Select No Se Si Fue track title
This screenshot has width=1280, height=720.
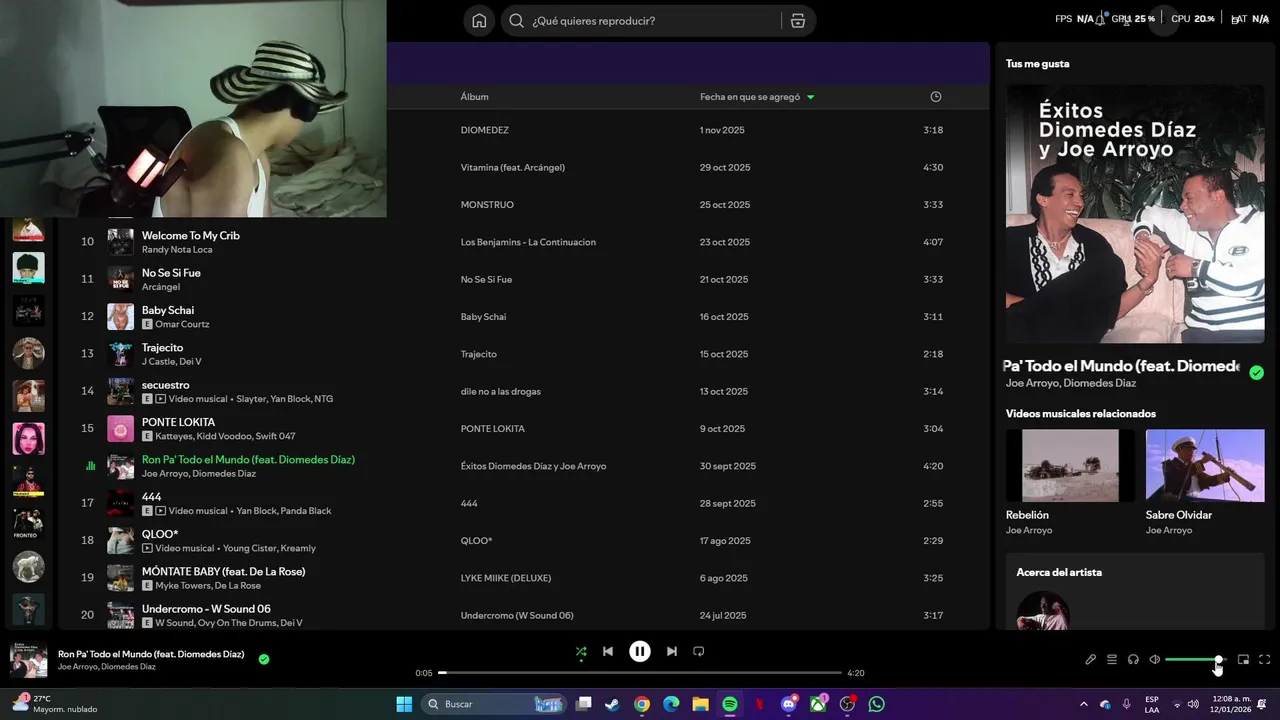point(171,273)
